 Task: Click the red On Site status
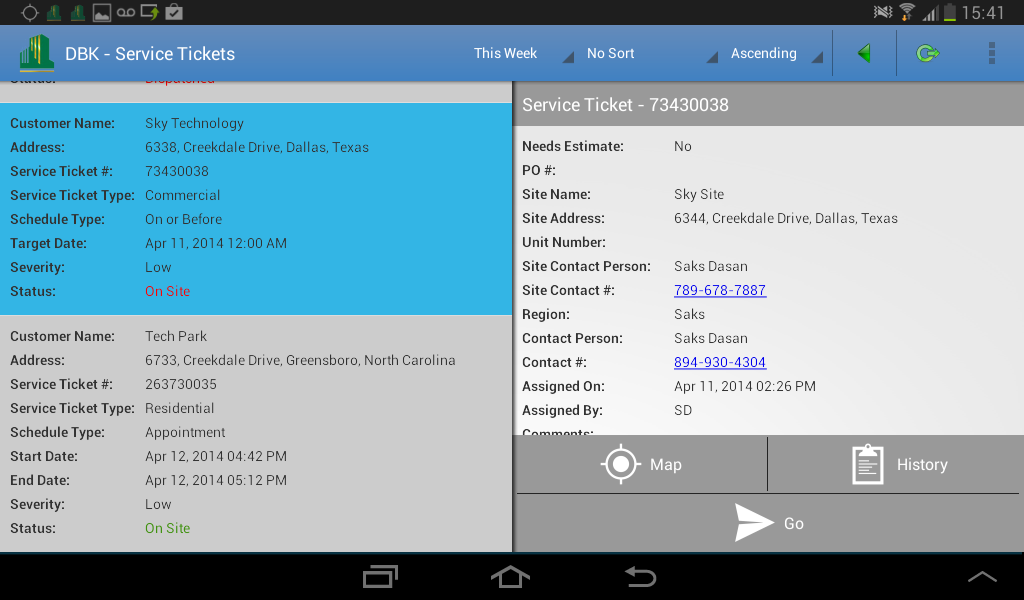point(167,291)
